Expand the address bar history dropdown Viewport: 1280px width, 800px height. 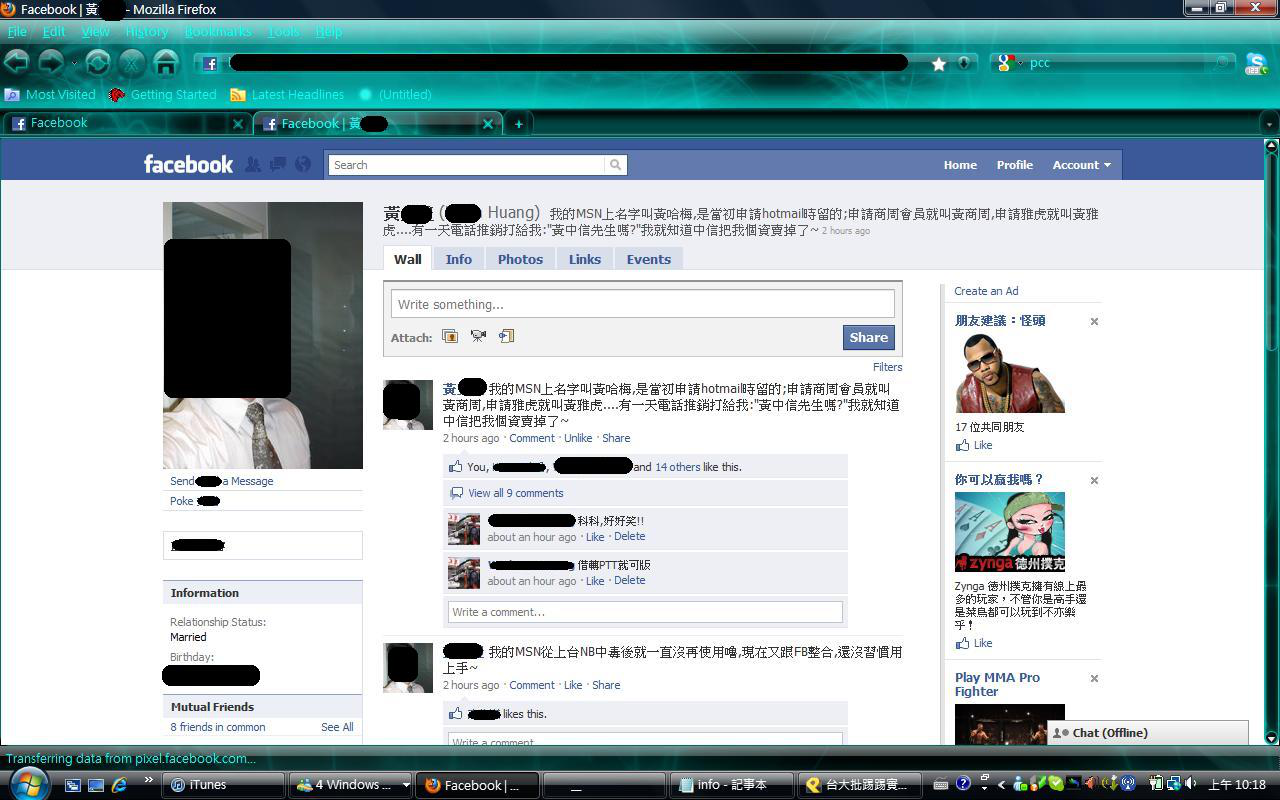964,63
